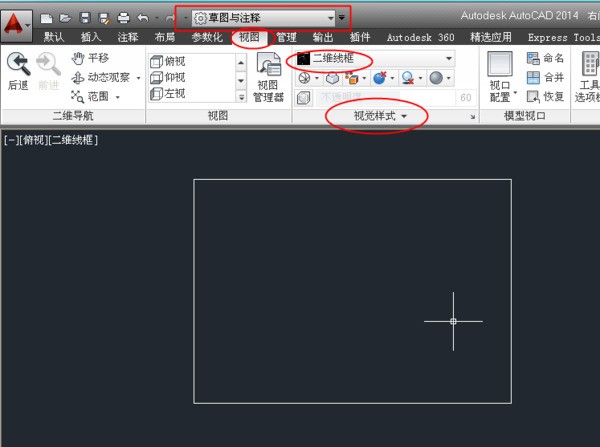Viewport: 600px width, 447px height.
Task: Expand the 视觉样式 panel
Action: coord(381,117)
